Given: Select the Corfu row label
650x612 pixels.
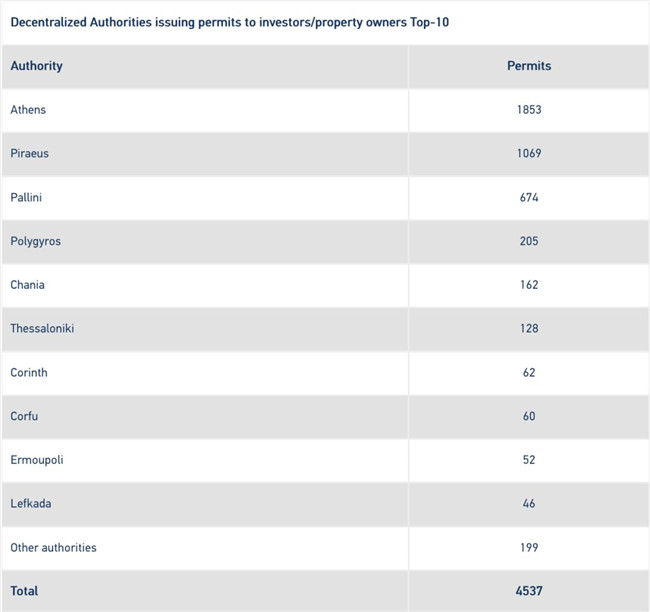Looking at the screenshot, I should tap(24, 416).
